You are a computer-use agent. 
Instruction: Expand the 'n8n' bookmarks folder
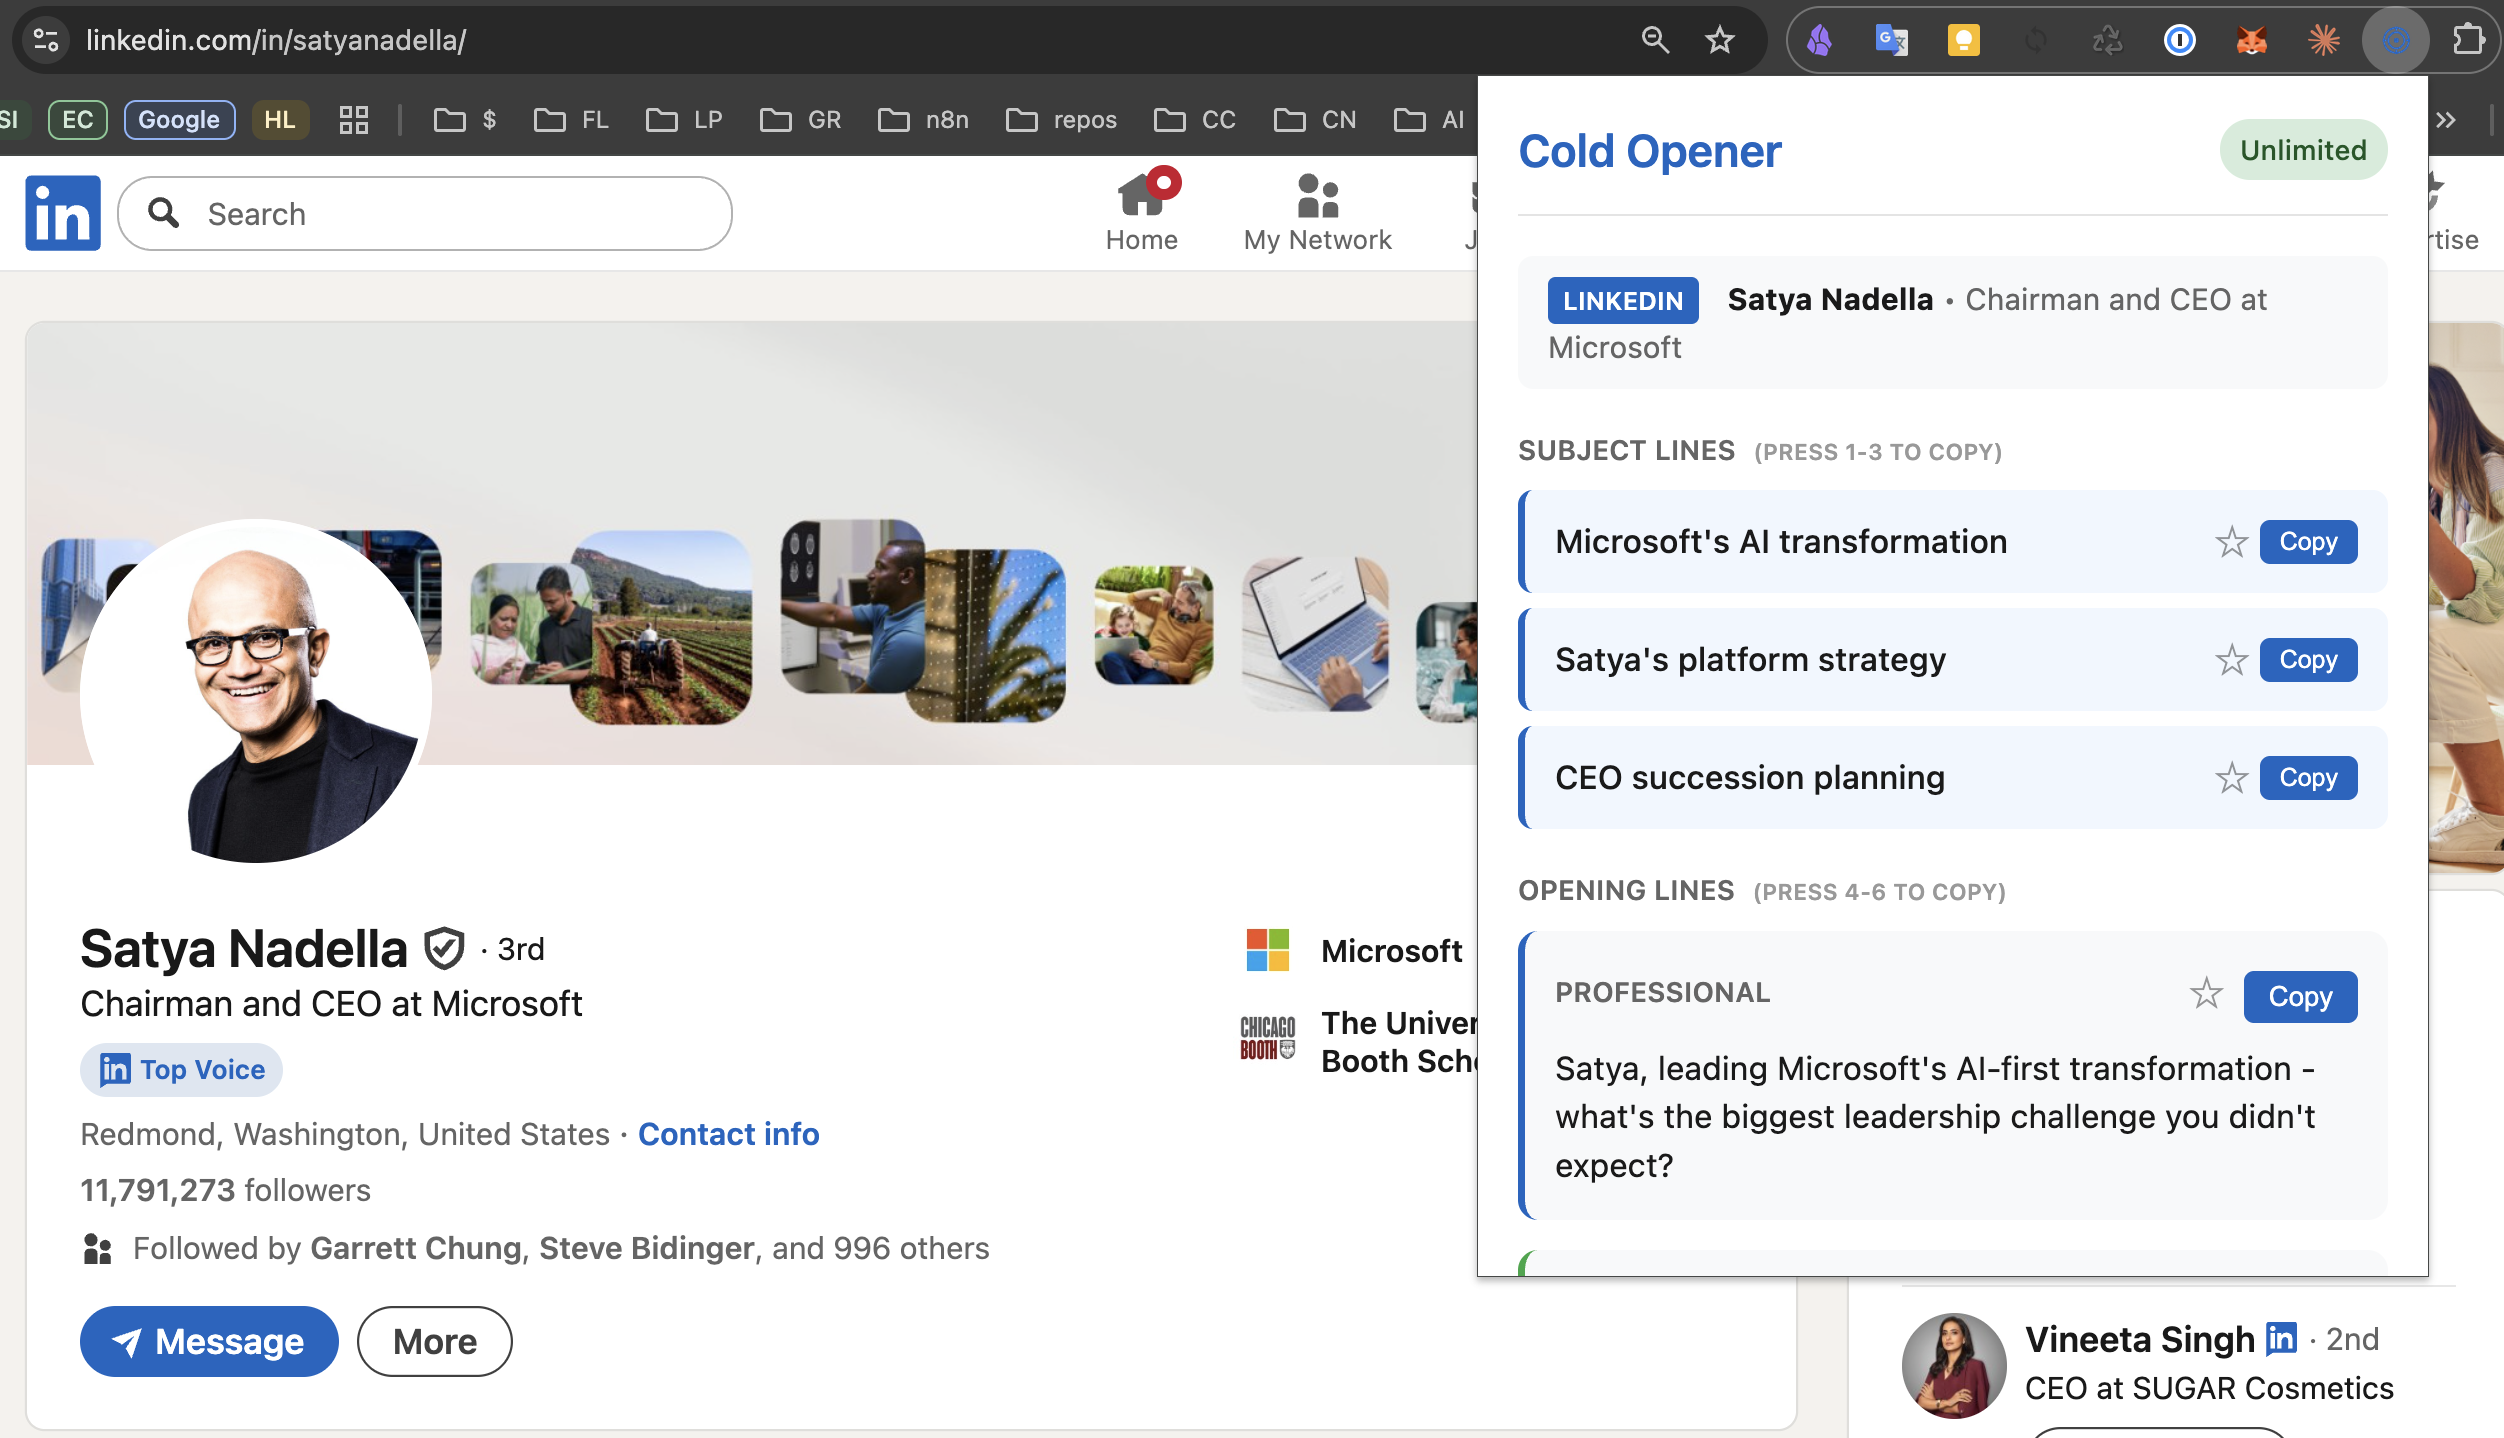click(923, 119)
